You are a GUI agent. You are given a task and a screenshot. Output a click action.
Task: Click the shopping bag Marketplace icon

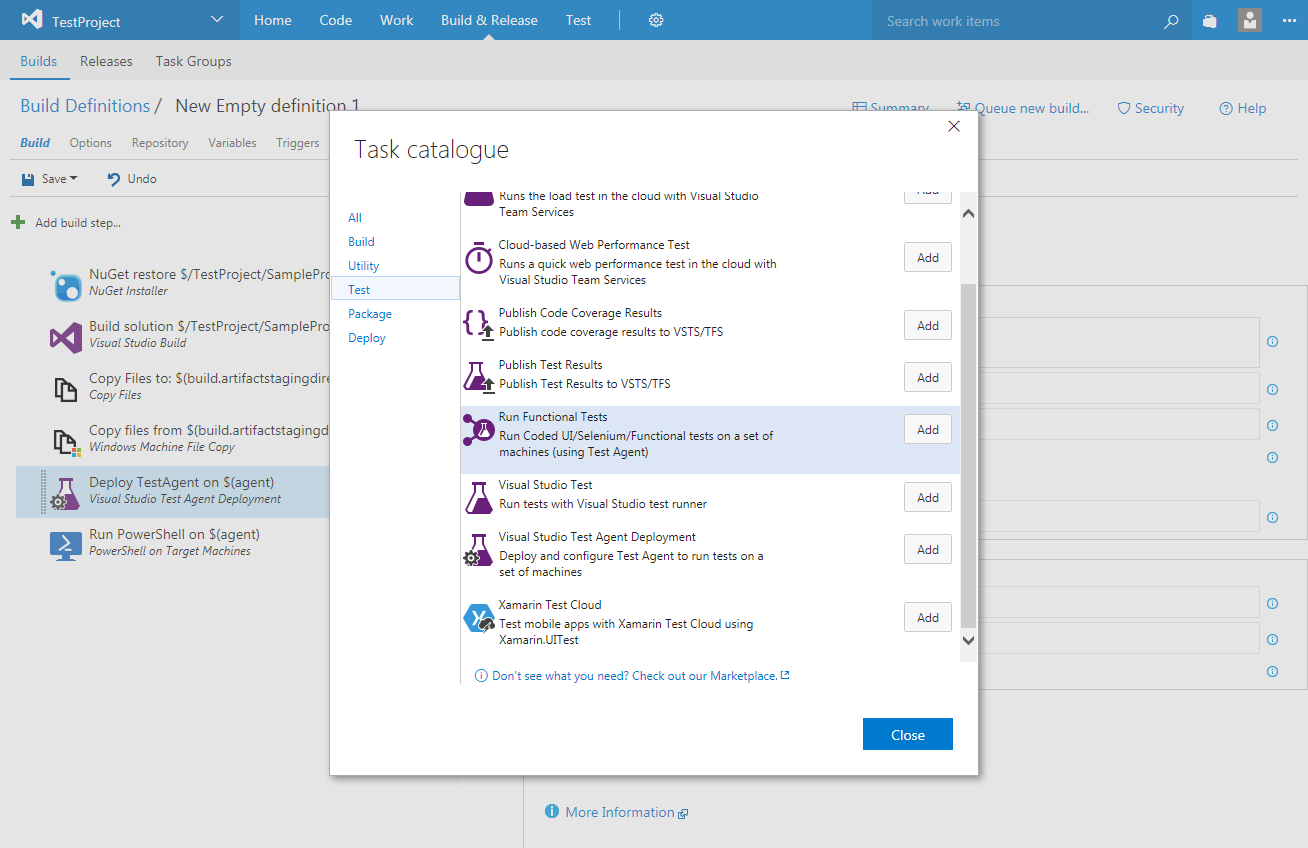[x=1210, y=21]
